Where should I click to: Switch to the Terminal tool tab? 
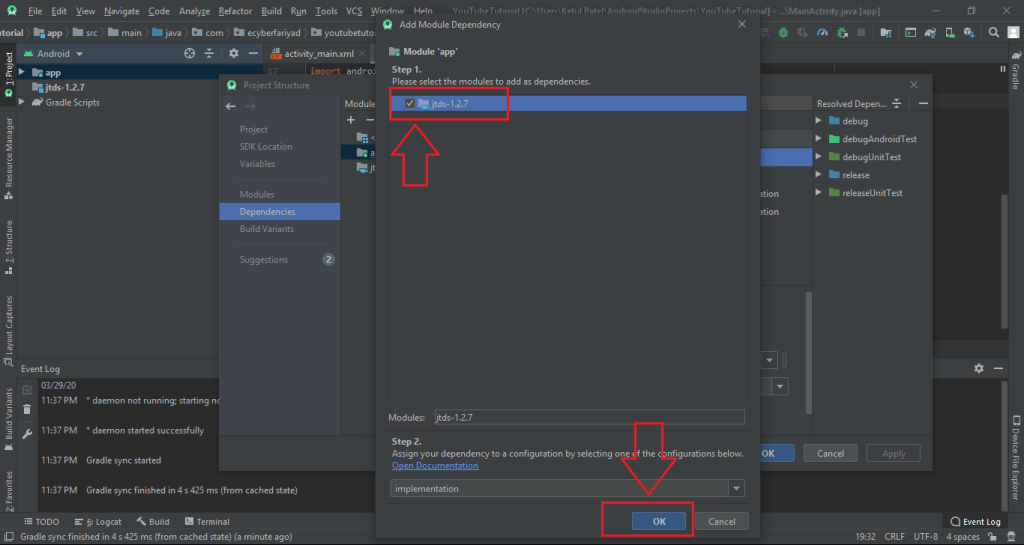click(206, 522)
